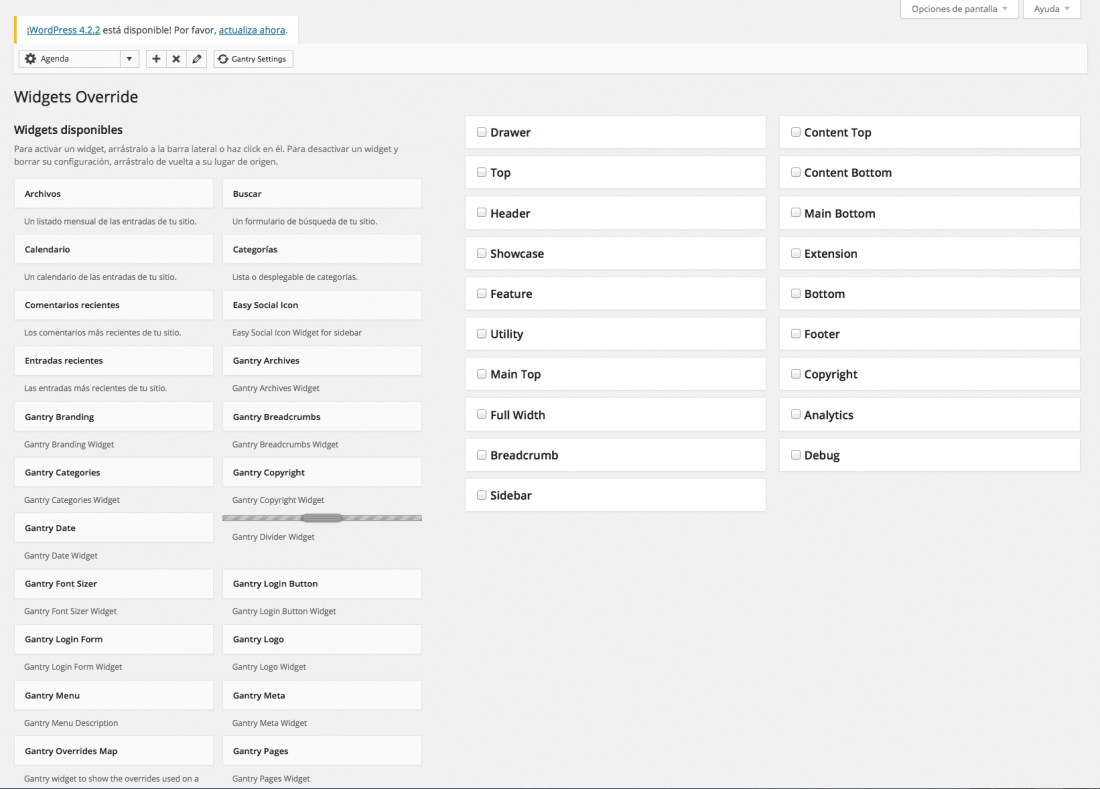Expand the Opciones de pantalla panel
Screen dimensions: 1100x789
tap(959, 9)
